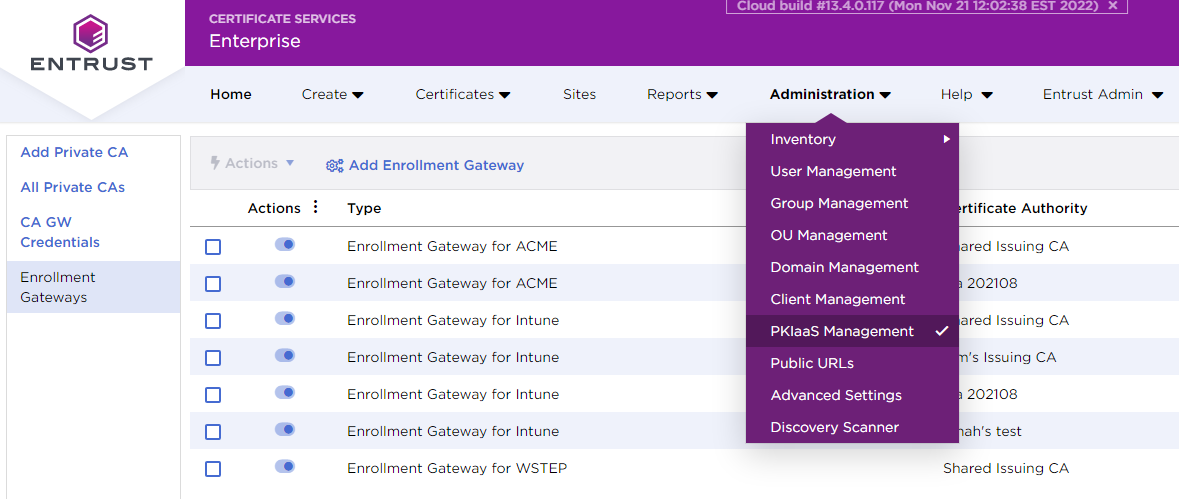Screen dimensions: 1179x499
Task: Go to CA GW Credentials
Action: pyautogui.click(x=60, y=232)
